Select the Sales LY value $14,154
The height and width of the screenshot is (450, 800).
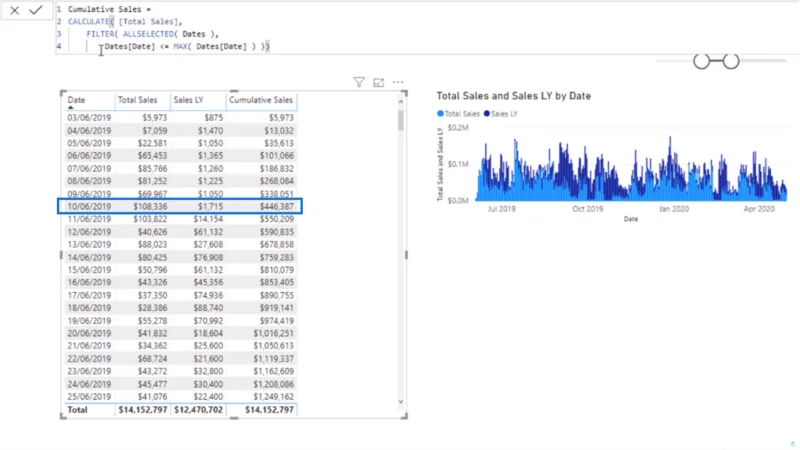pyautogui.click(x=208, y=219)
